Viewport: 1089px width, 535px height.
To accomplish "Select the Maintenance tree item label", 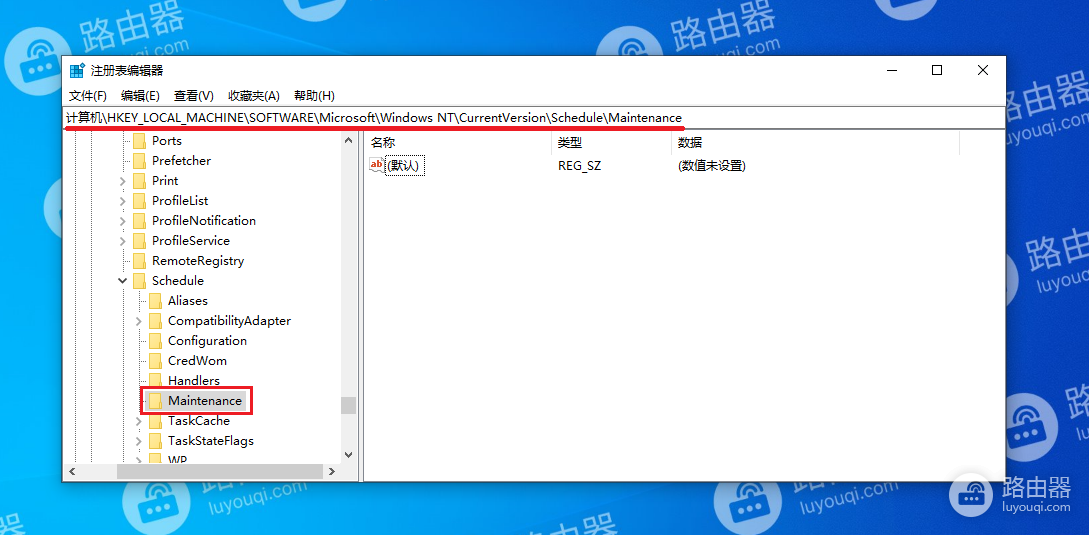I will [205, 401].
